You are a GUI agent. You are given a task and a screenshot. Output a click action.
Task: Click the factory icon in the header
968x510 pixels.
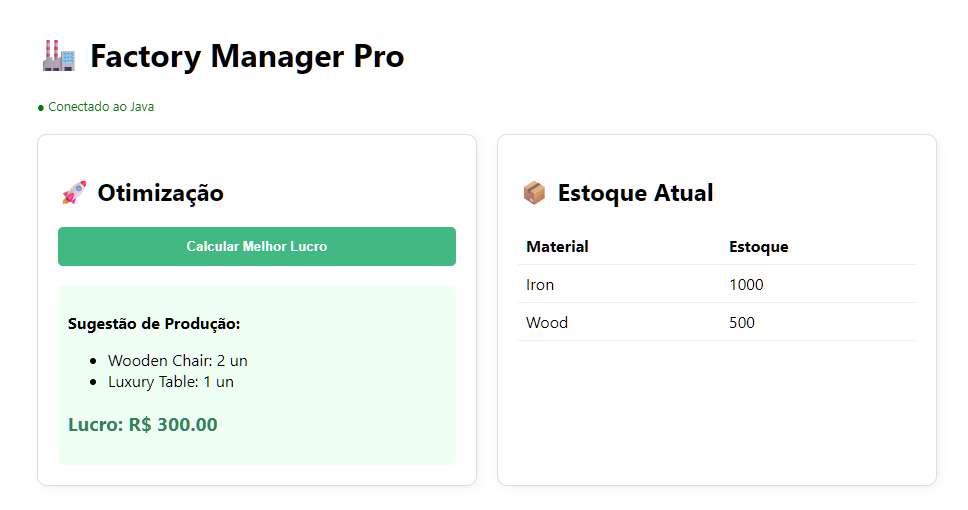pos(59,56)
